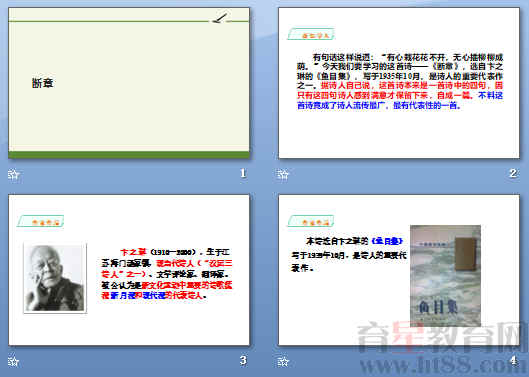Click the green label tag on slide 3
The width and height of the screenshot is (529, 377).
41,221
